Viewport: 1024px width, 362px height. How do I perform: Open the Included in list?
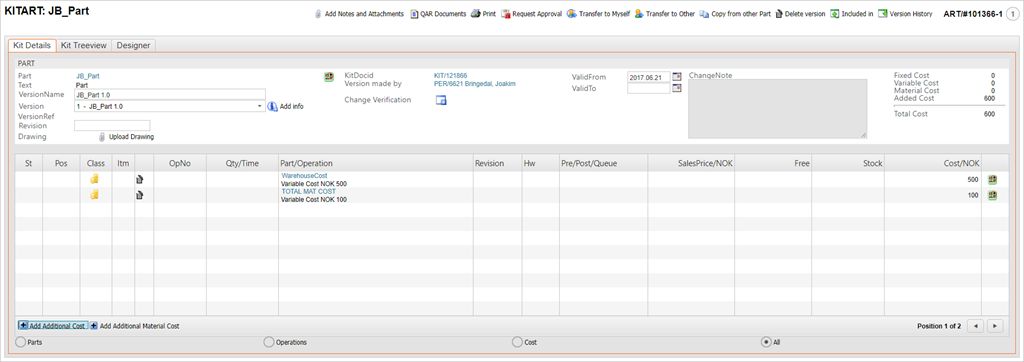click(x=852, y=14)
